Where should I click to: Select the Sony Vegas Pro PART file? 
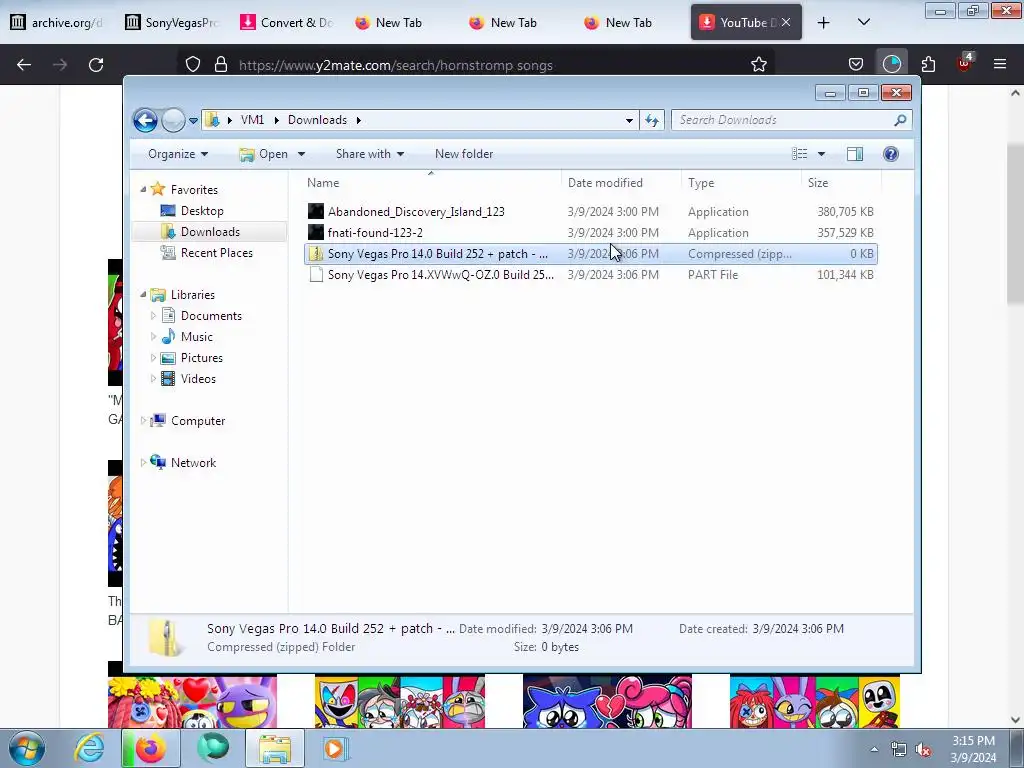[590, 275]
